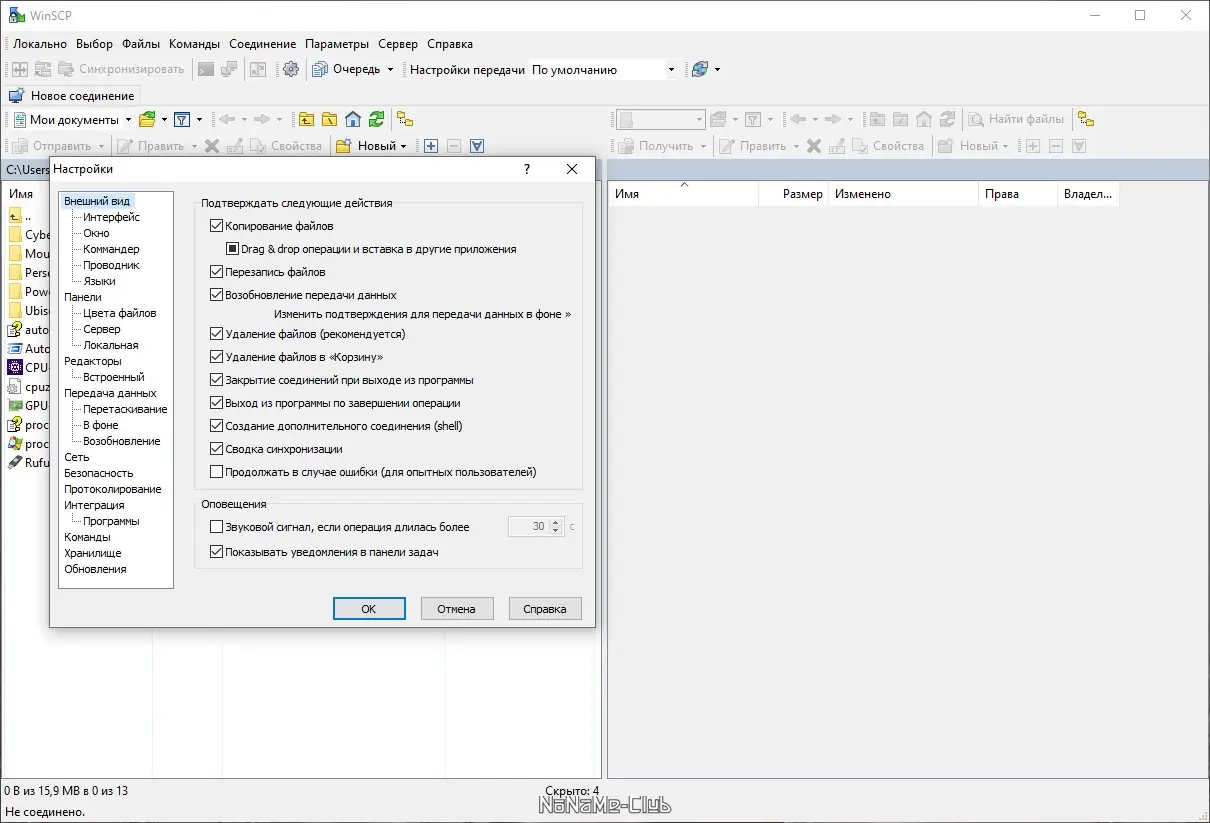Viewport: 1210px width, 823px height.
Task: Open the preferences gear icon in toolbar
Action: 291,69
